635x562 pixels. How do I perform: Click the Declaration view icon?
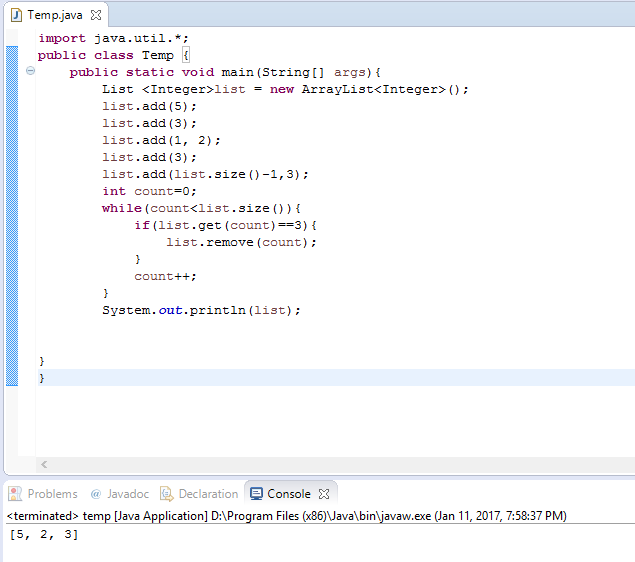tap(166, 494)
